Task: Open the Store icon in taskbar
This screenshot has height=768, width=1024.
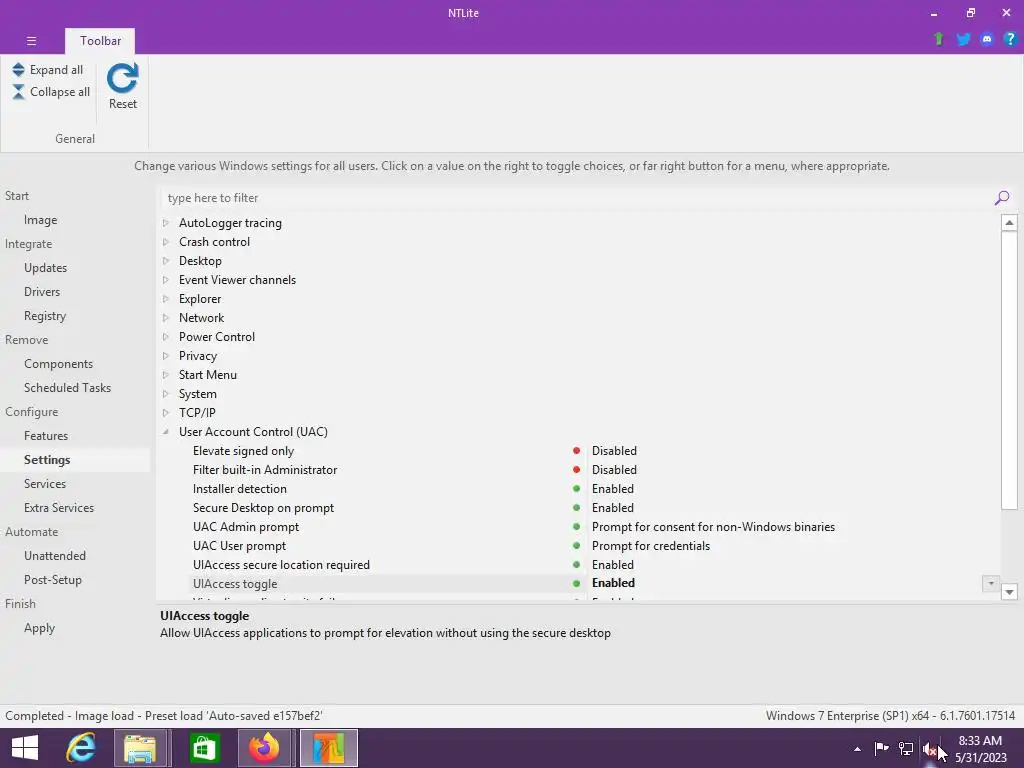Action: tap(204, 748)
